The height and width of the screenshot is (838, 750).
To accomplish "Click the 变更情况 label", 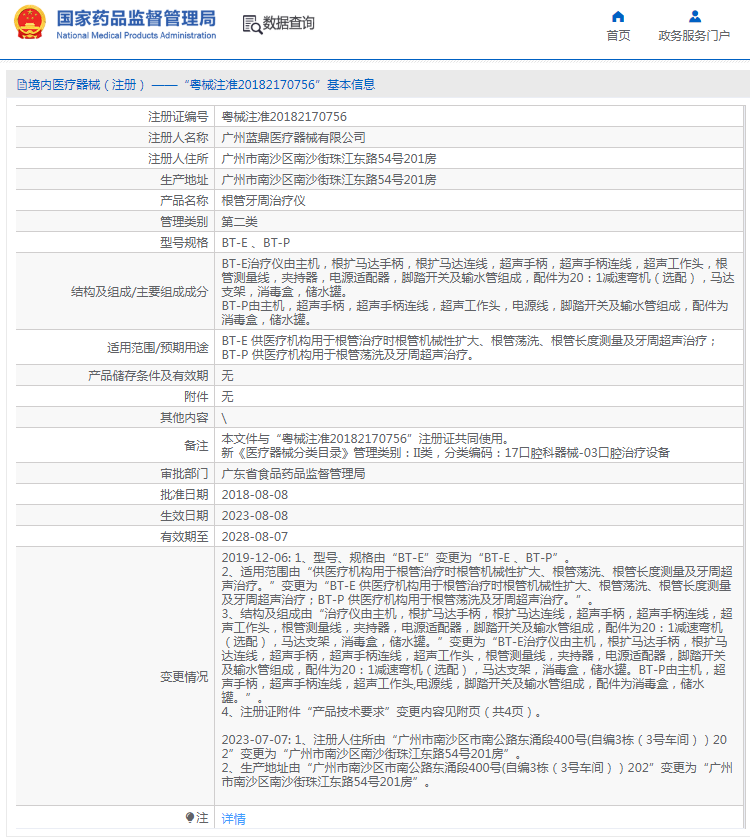I will pyautogui.click(x=184, y=677).
